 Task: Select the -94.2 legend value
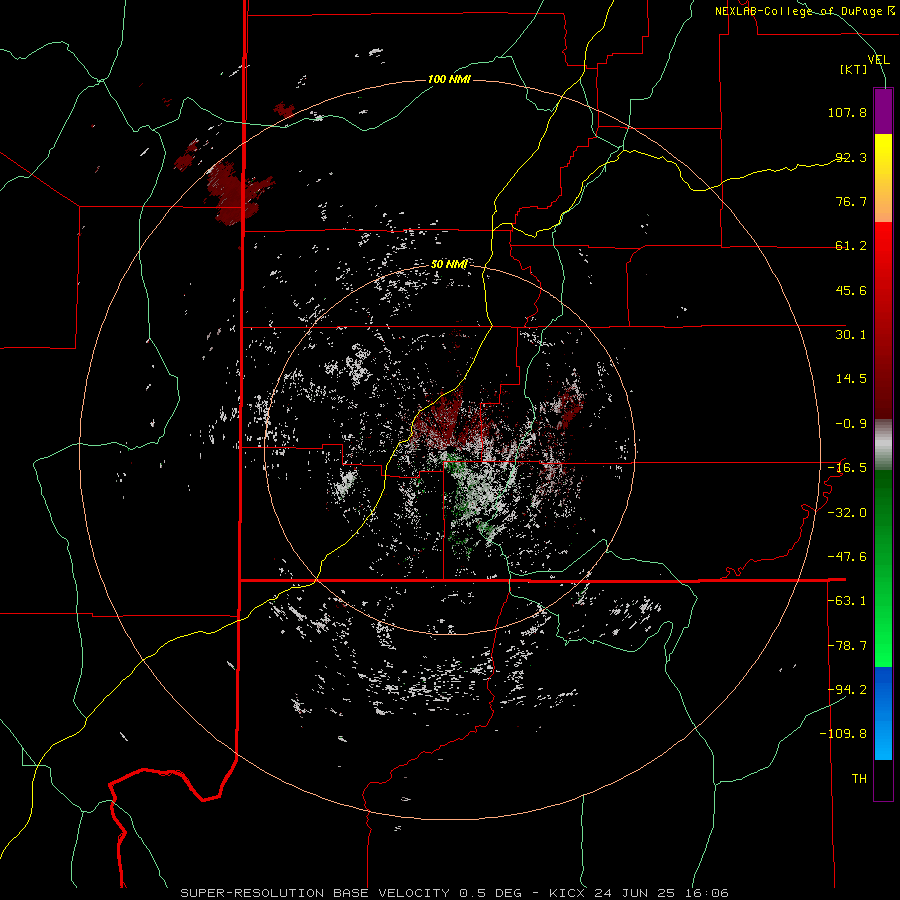[x=847, y=690]
